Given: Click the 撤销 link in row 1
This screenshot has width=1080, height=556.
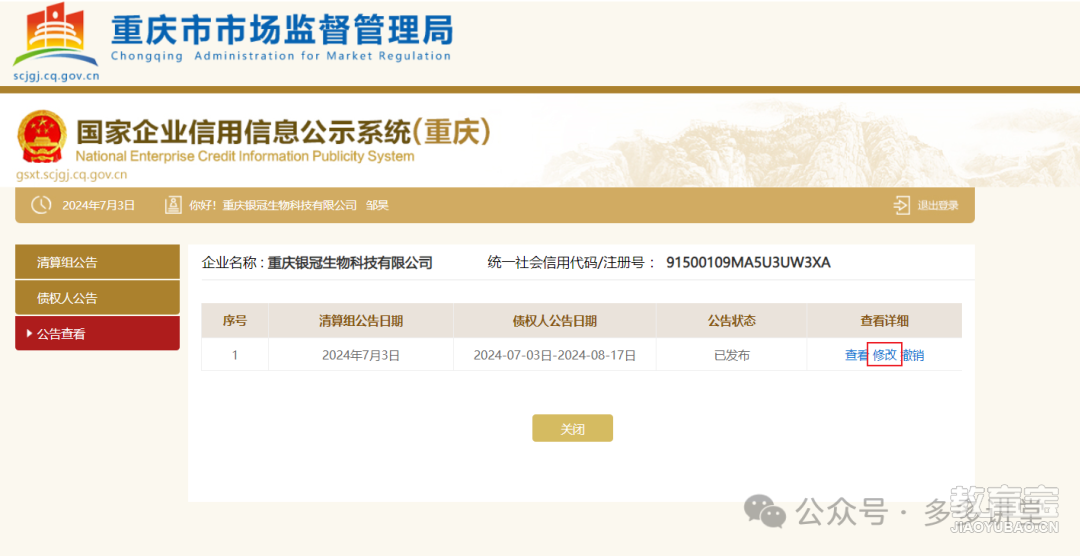Looking at the screenshot, I should [913, 355].
